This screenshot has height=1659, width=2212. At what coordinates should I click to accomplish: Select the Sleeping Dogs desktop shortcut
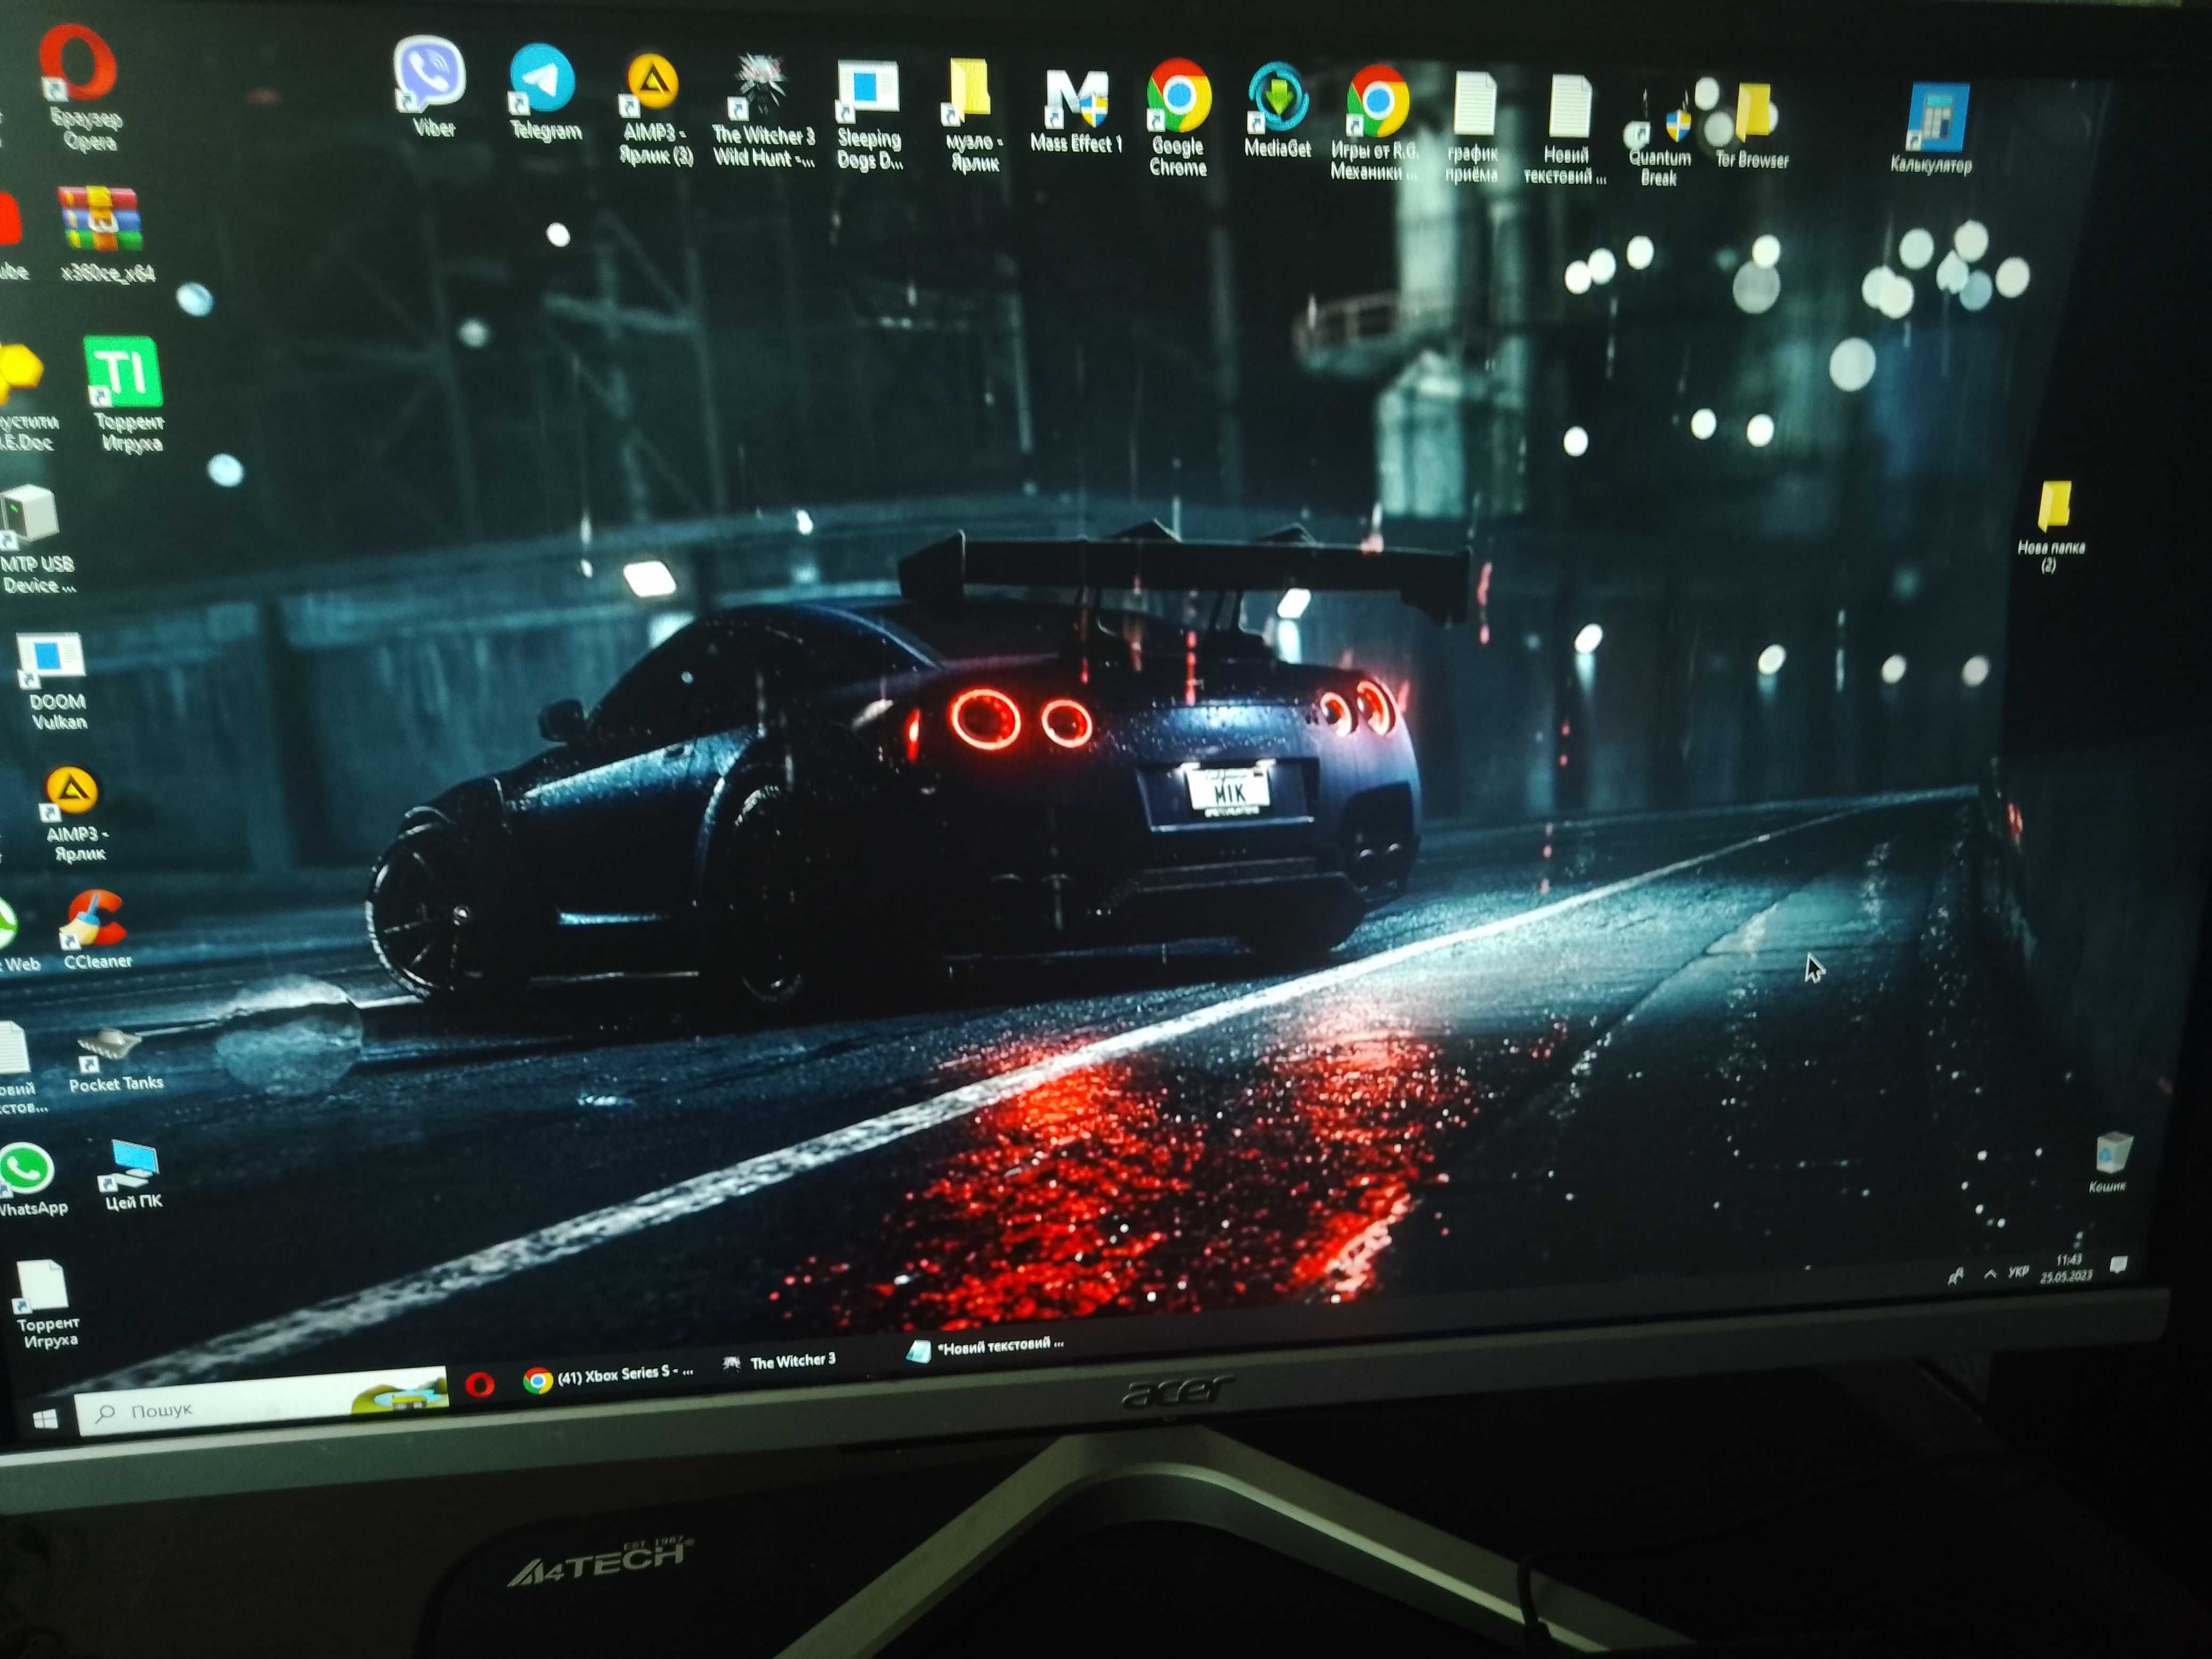(869, 115)
